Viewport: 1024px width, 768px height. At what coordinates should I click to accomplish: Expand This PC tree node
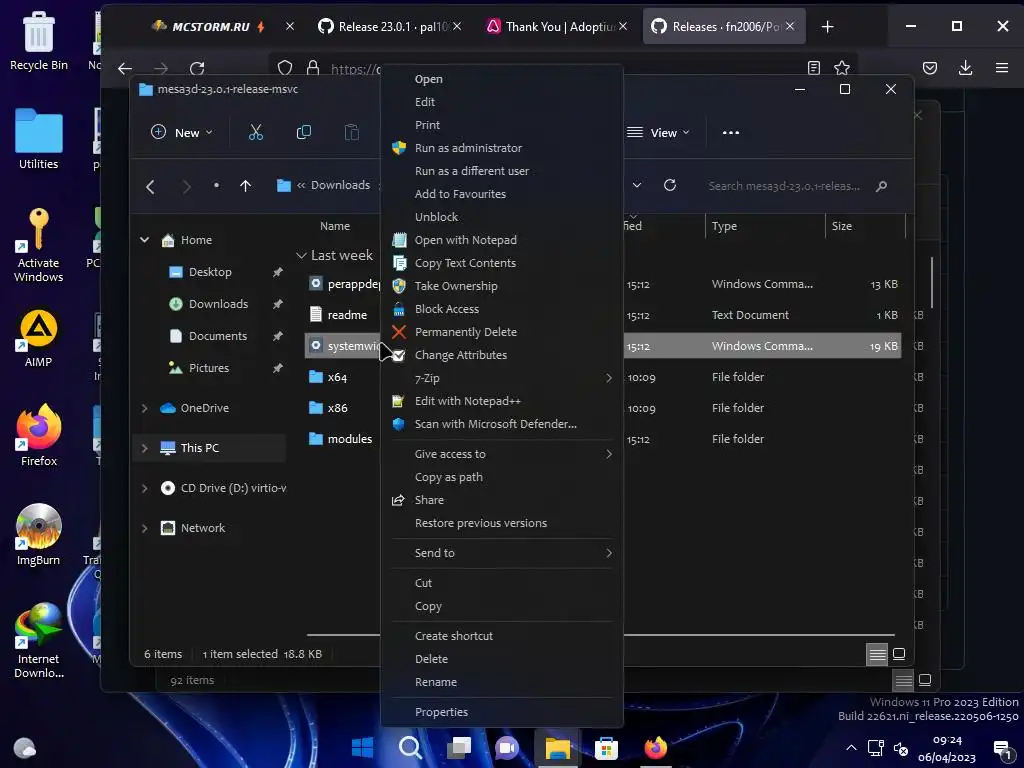pos(144,448)
